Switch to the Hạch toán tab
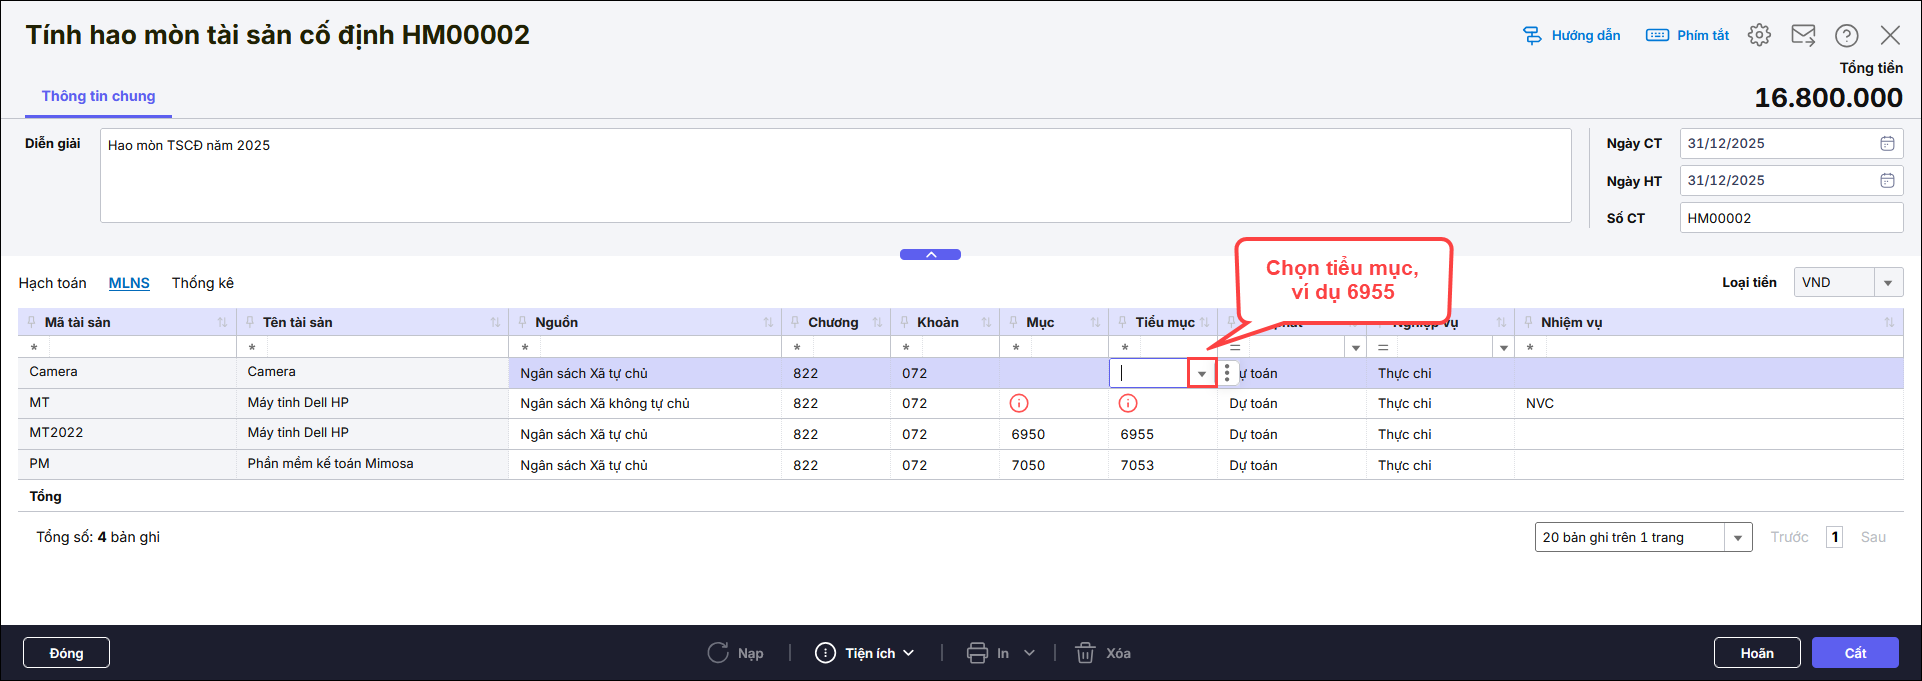The width and height of the screenshot is (1922, 681). [x=52, y=283]
